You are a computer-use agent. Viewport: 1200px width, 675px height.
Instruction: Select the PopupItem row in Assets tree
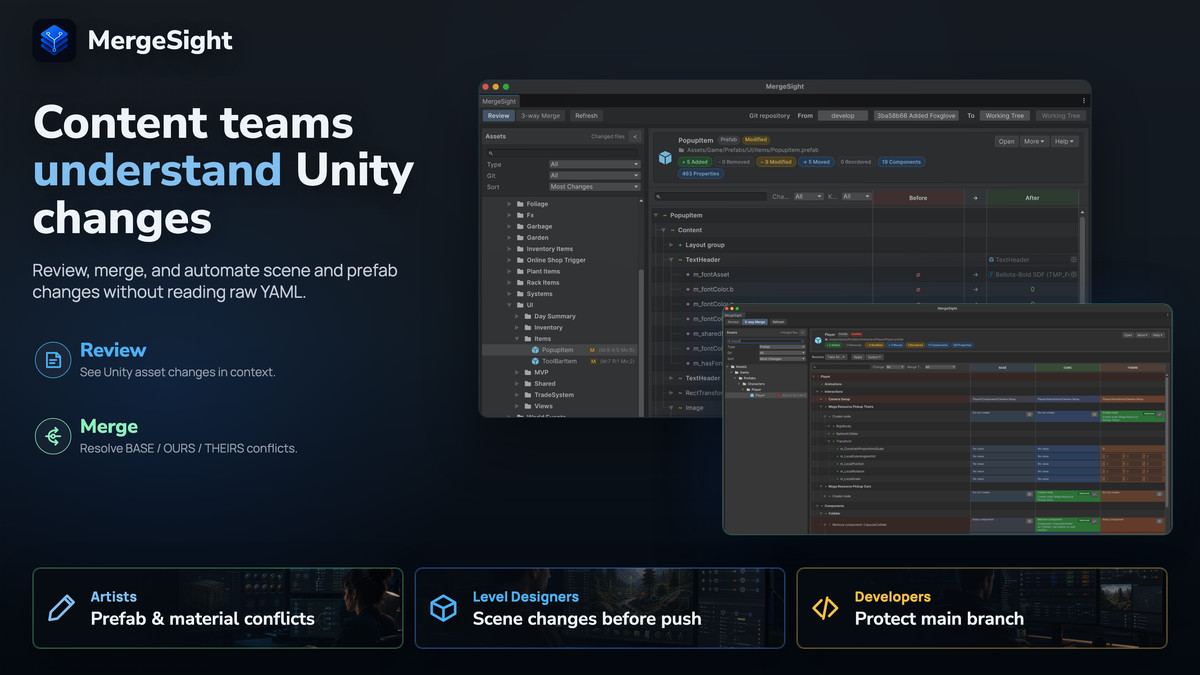[561, 350]
